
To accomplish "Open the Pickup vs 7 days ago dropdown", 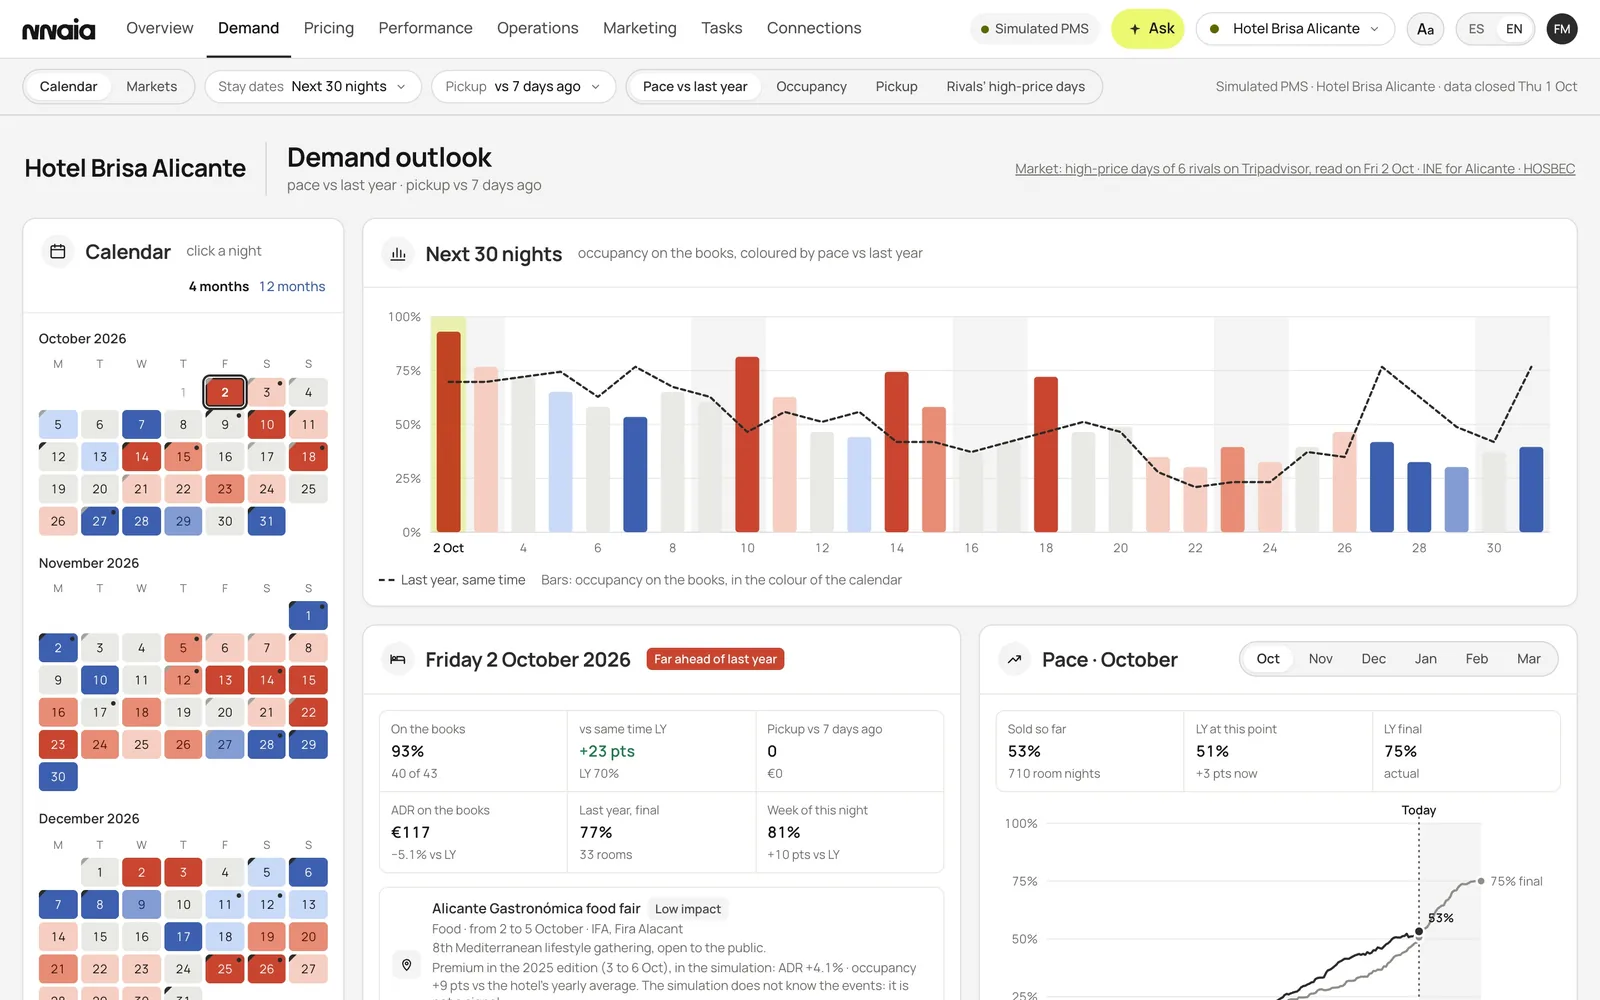I will click(x=524, y=87).
